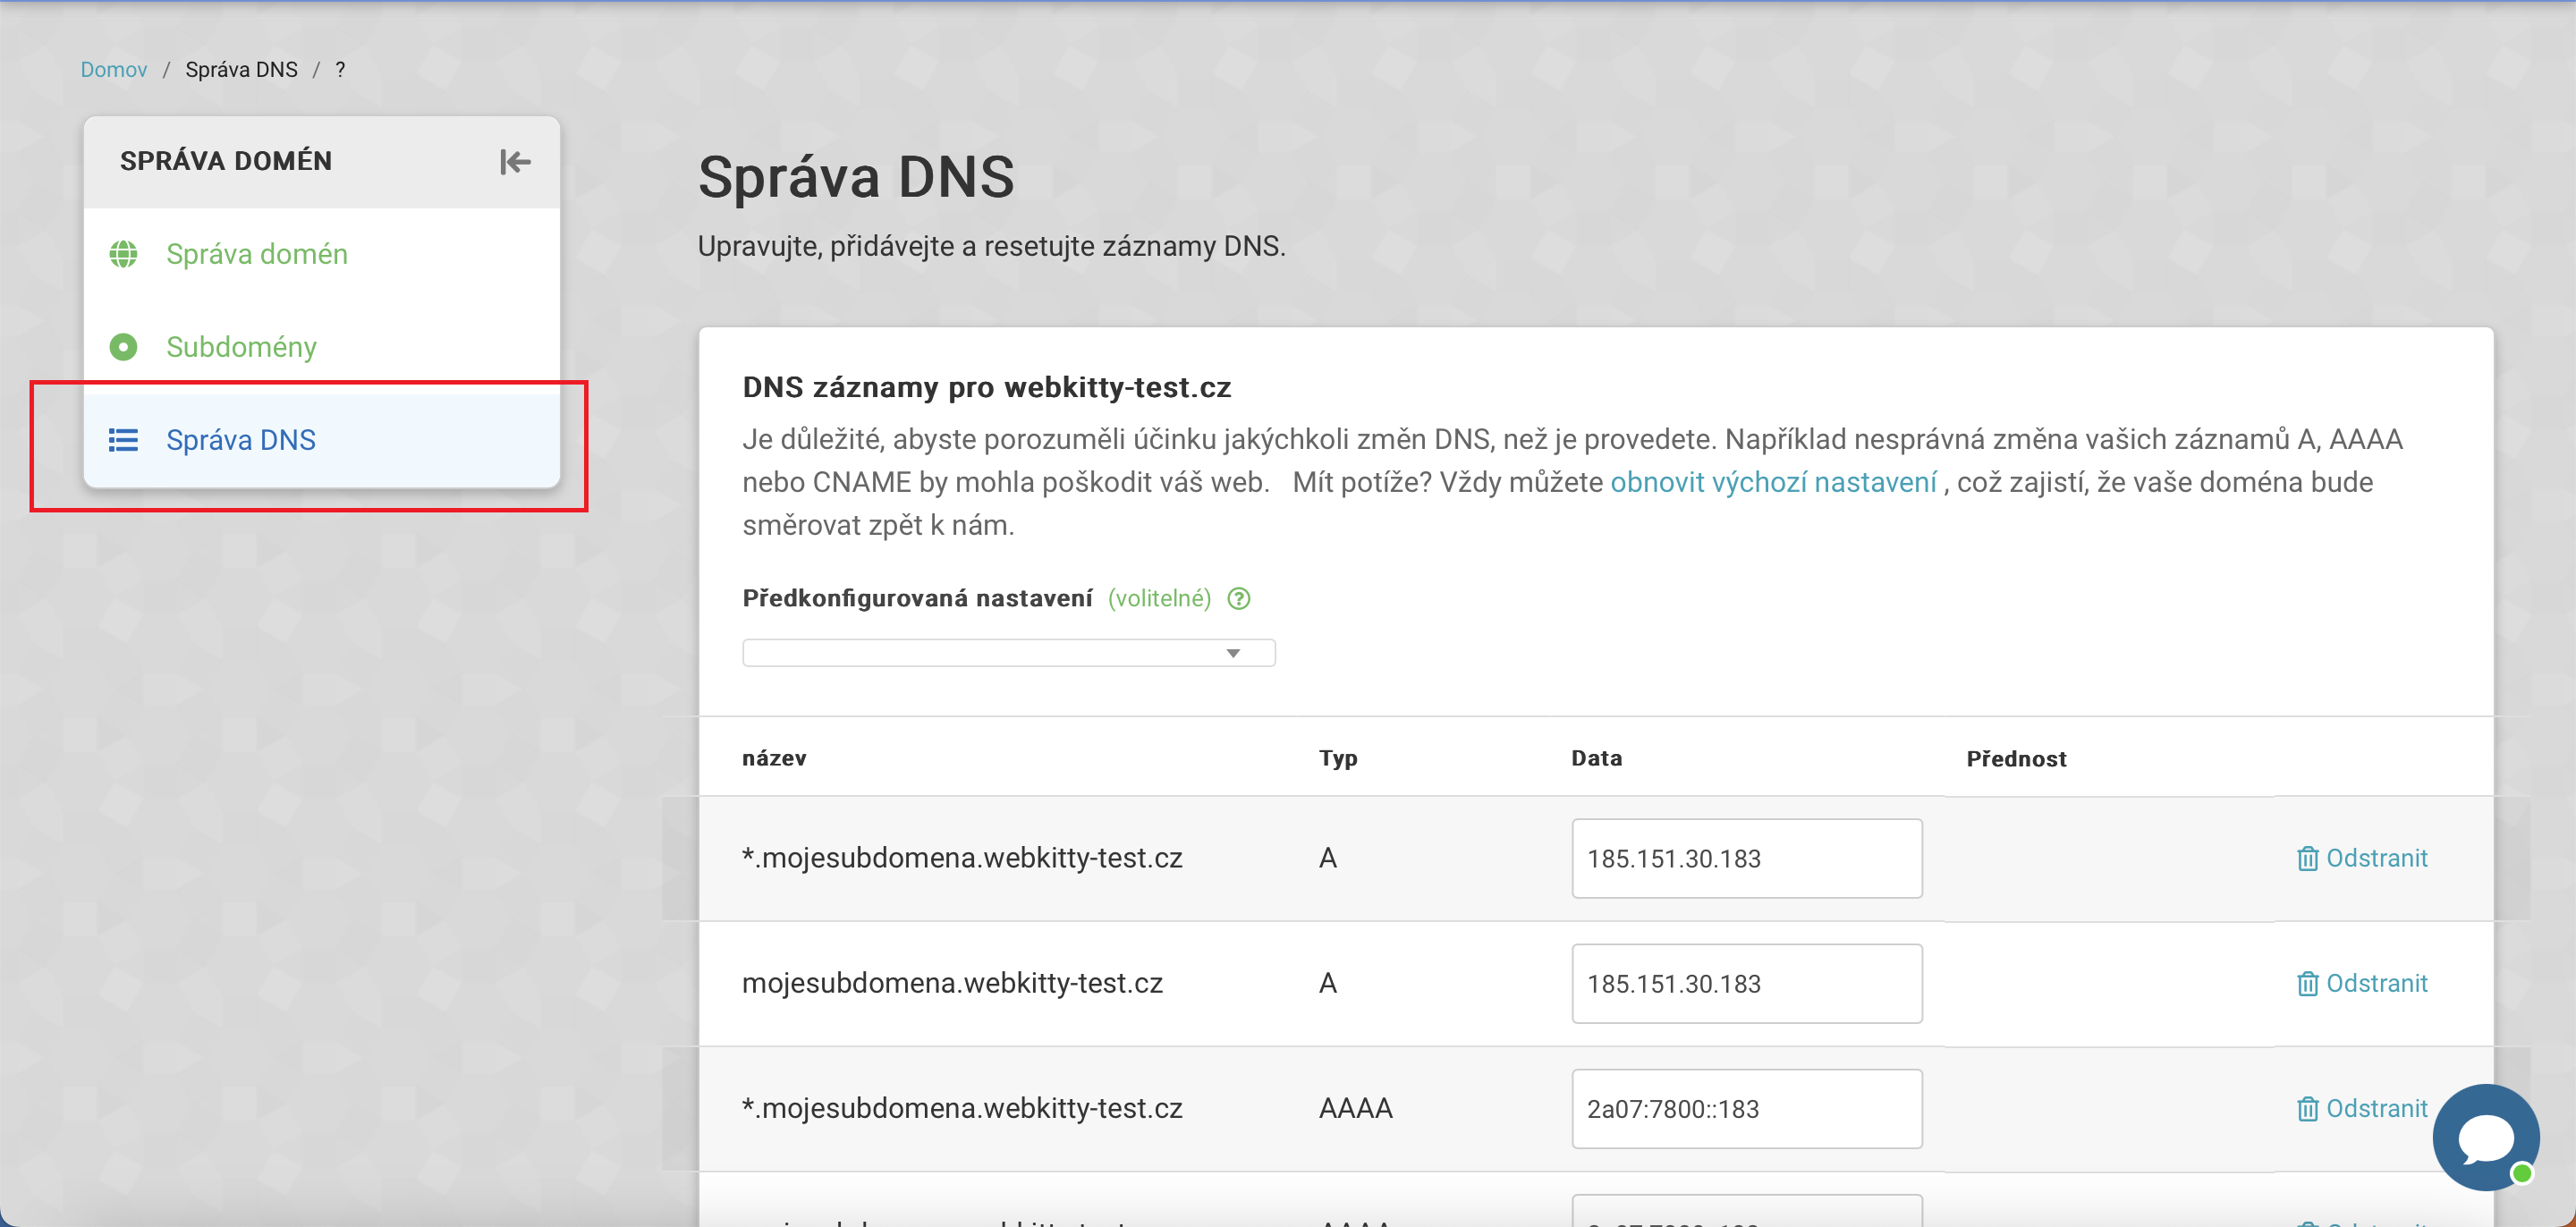Open Správa domén menu item
Image resolution: width=2576 pixels, height=1227 pixels.
point(321,254)
